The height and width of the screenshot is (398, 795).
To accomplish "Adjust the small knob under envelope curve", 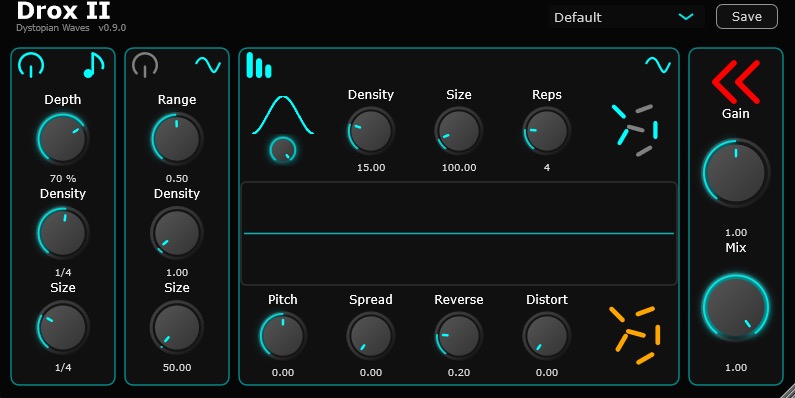I will coord(283,150).
